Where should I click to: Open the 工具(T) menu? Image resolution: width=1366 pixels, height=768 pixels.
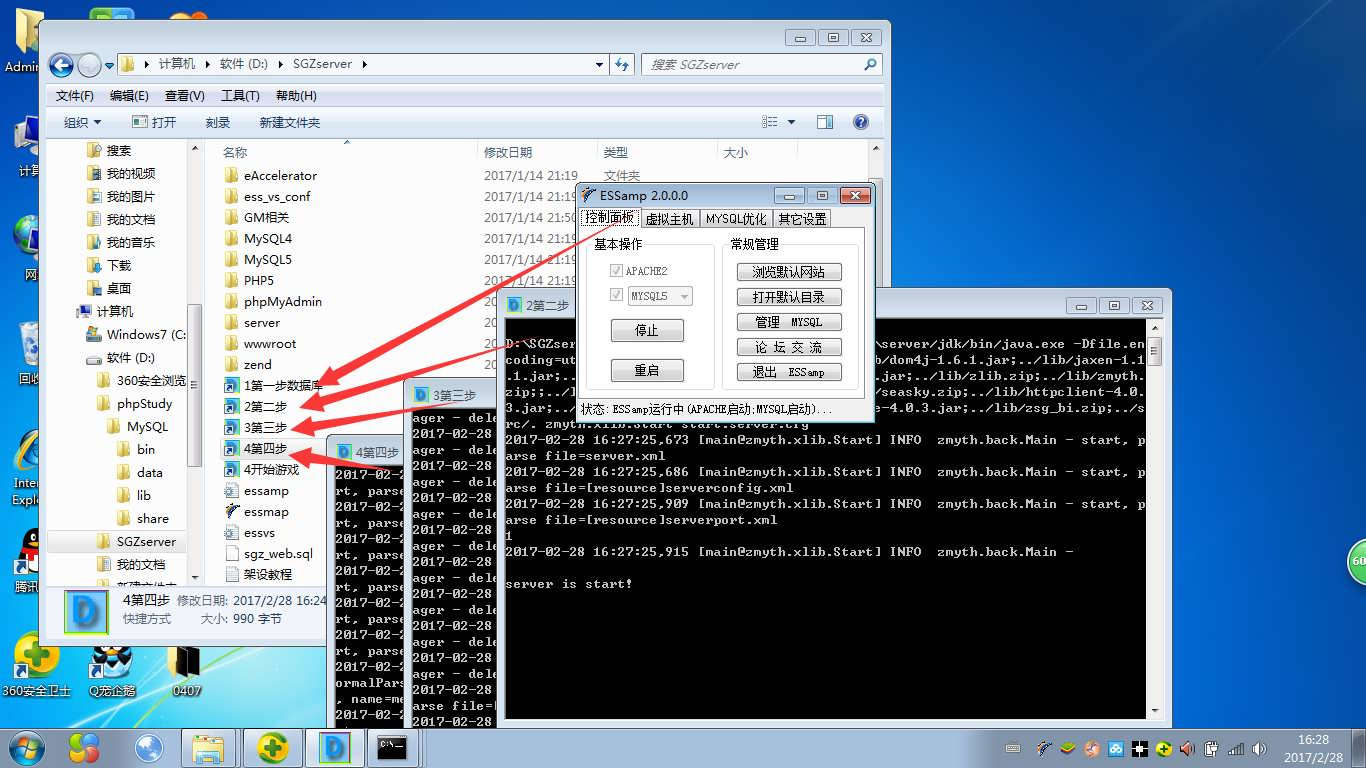[x=239, y=96]
